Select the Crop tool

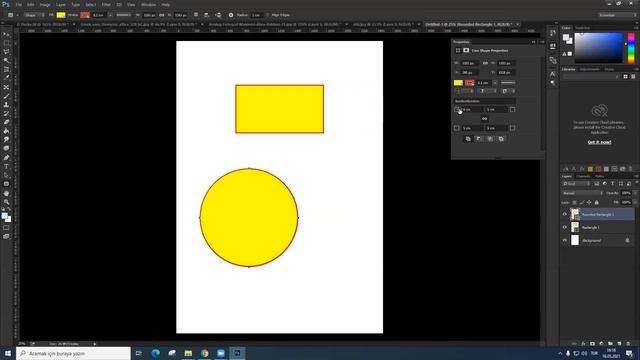point(6,69)
